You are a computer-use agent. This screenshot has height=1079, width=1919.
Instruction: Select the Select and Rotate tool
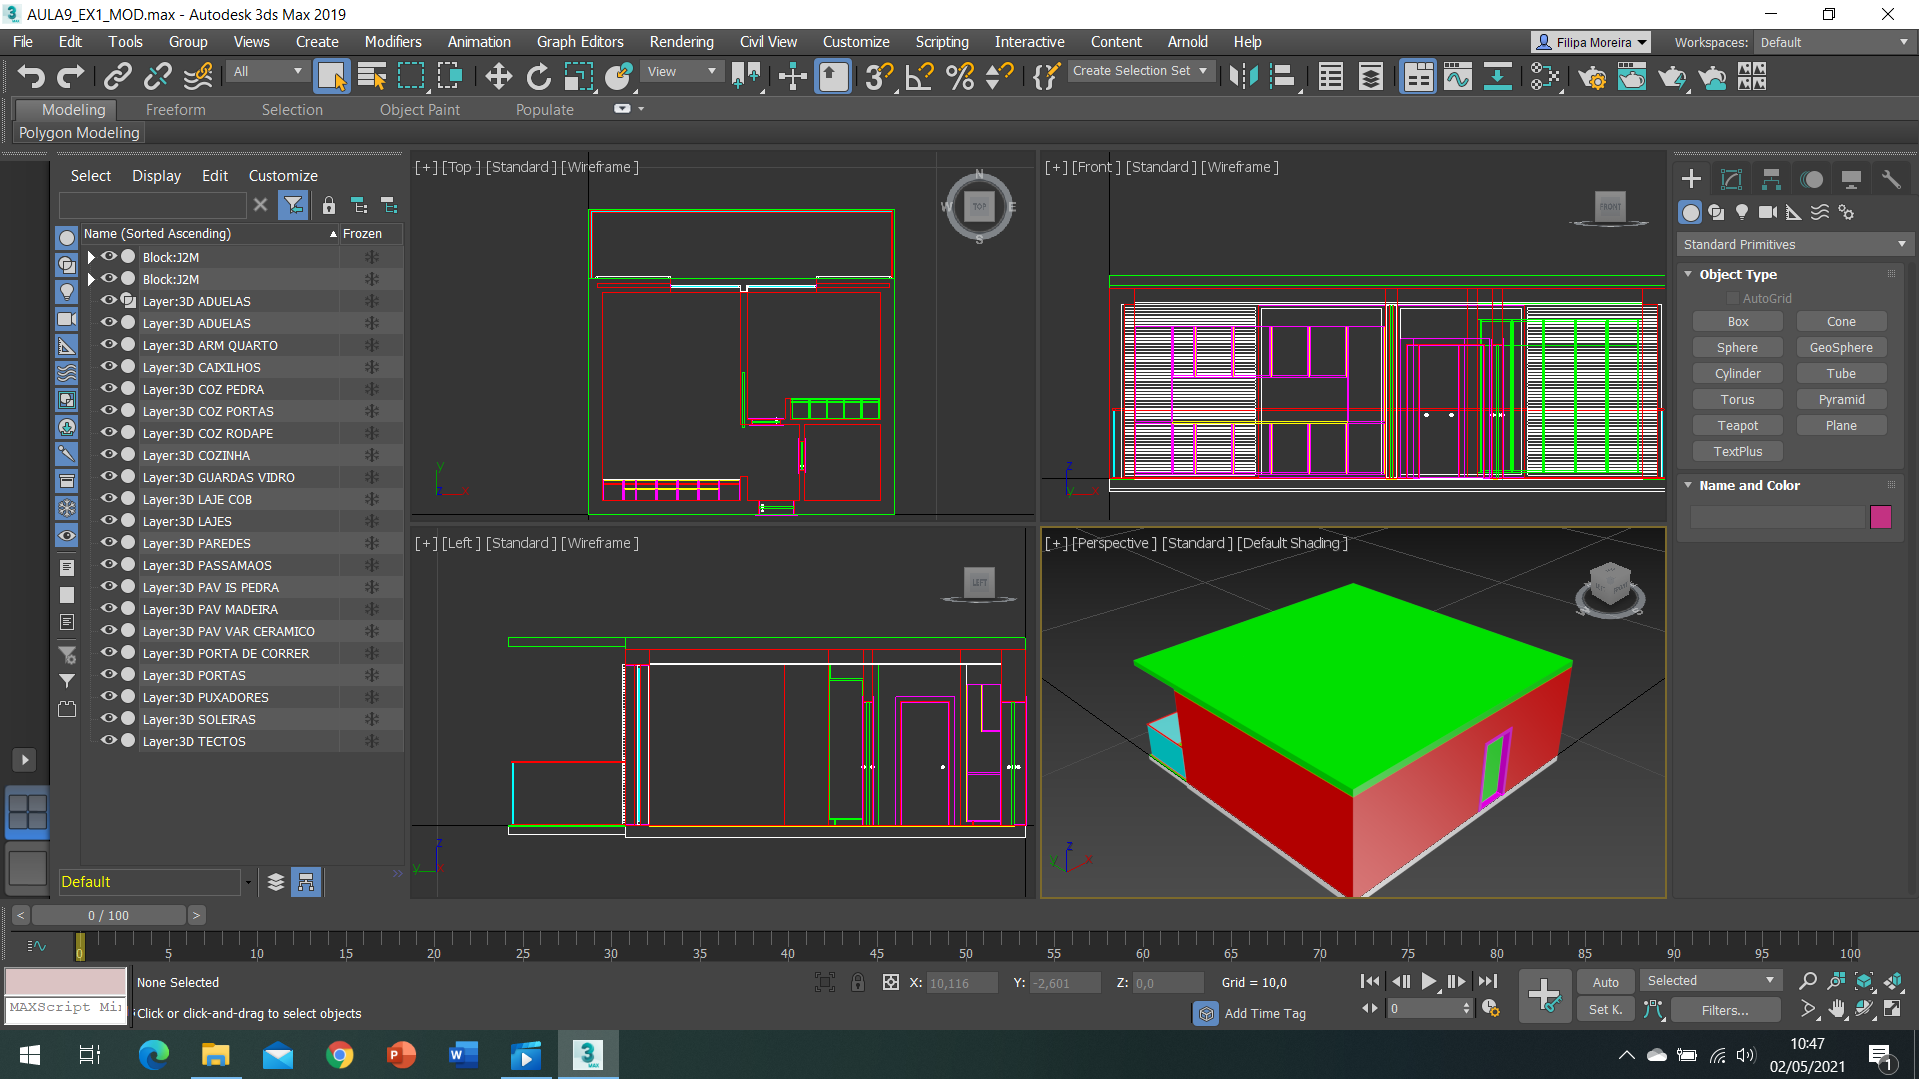point(538,77)
